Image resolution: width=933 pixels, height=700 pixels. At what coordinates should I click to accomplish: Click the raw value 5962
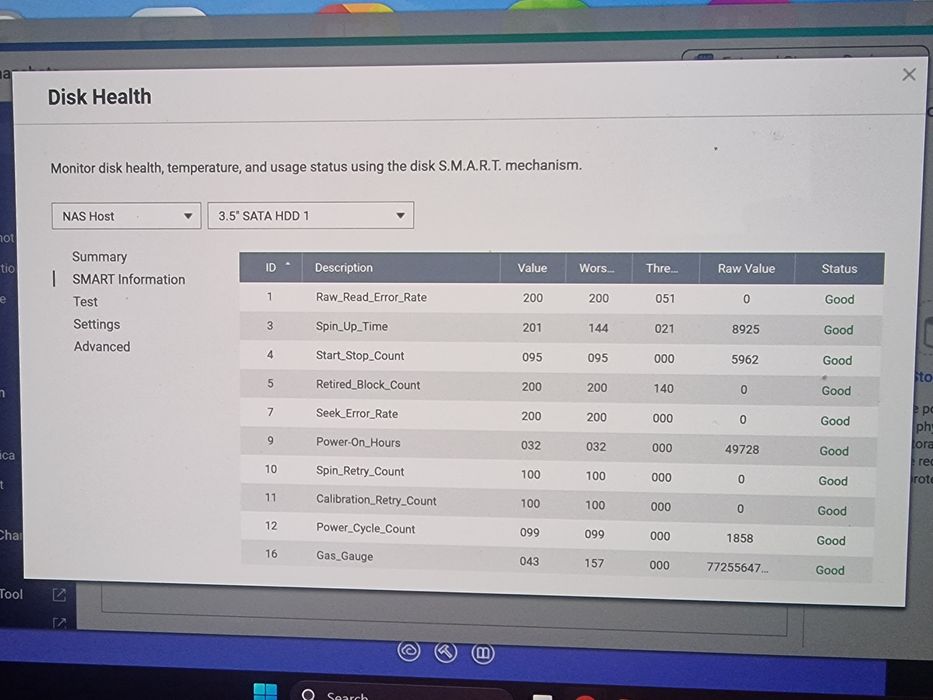(x=744, y=360)
